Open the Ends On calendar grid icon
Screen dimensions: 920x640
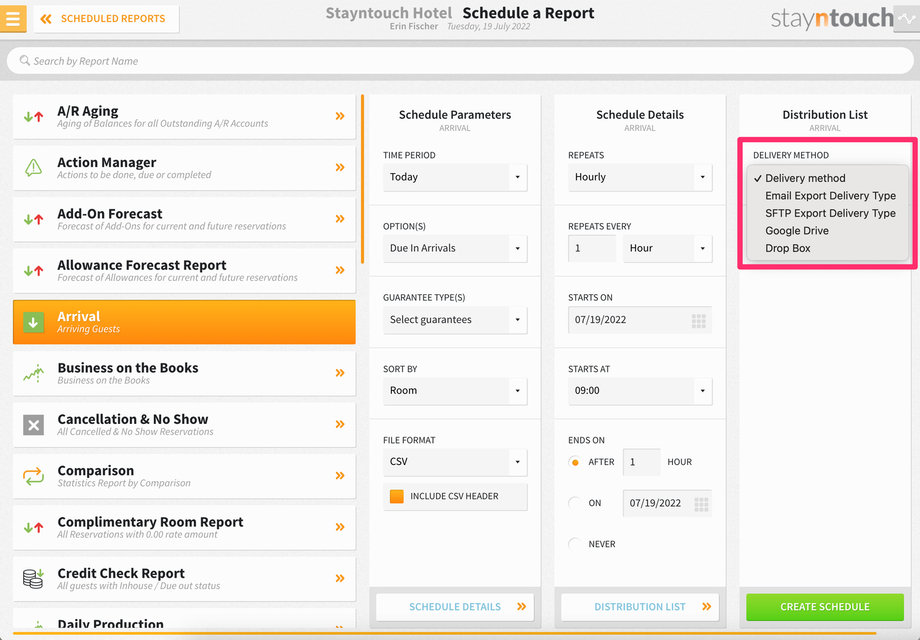701,504
